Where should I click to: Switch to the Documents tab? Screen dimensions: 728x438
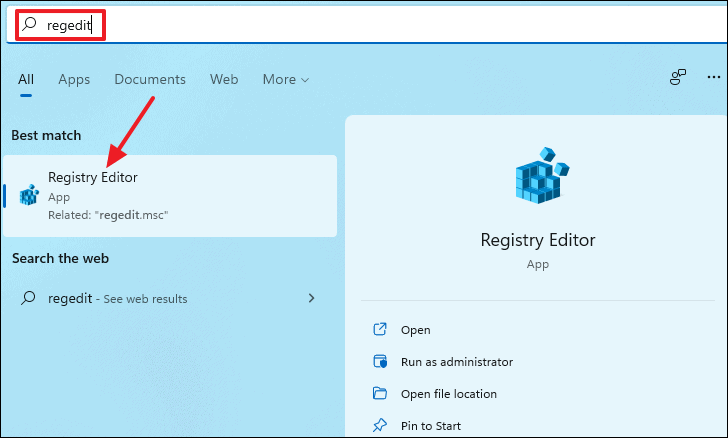(x=150, y=79)
